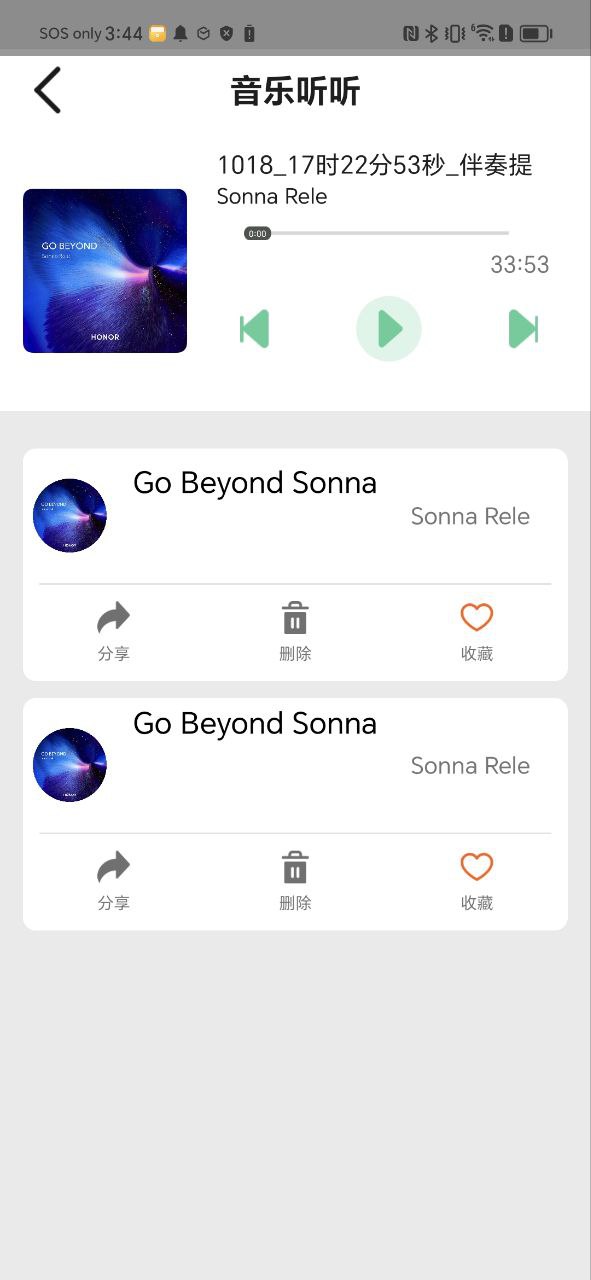Image resolution: width=591 pixels, height=1280 pixels.
Task: Tap the now-playing title 1018_17时22分53秒_伴奏提
Action: [375, 165]
